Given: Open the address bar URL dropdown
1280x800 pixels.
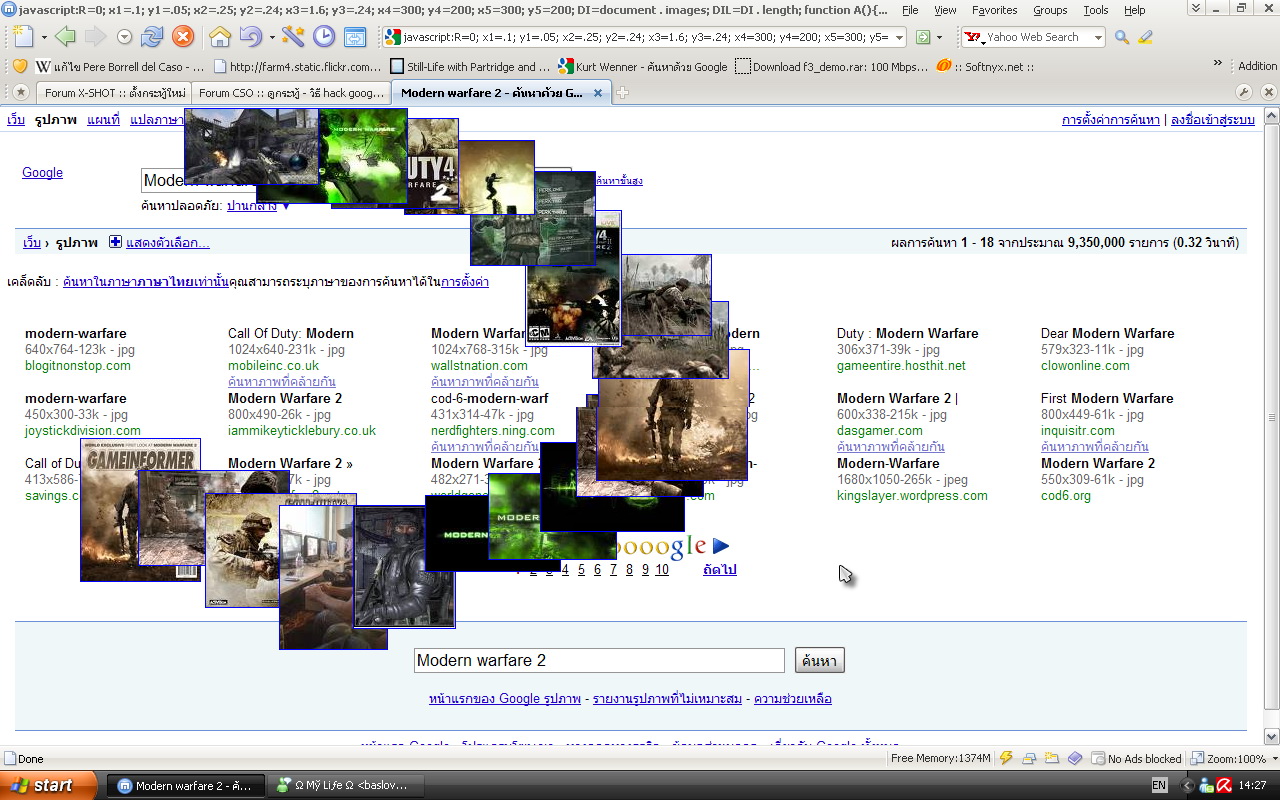Looking at the screenshot, I should click(x=899, y=38).
